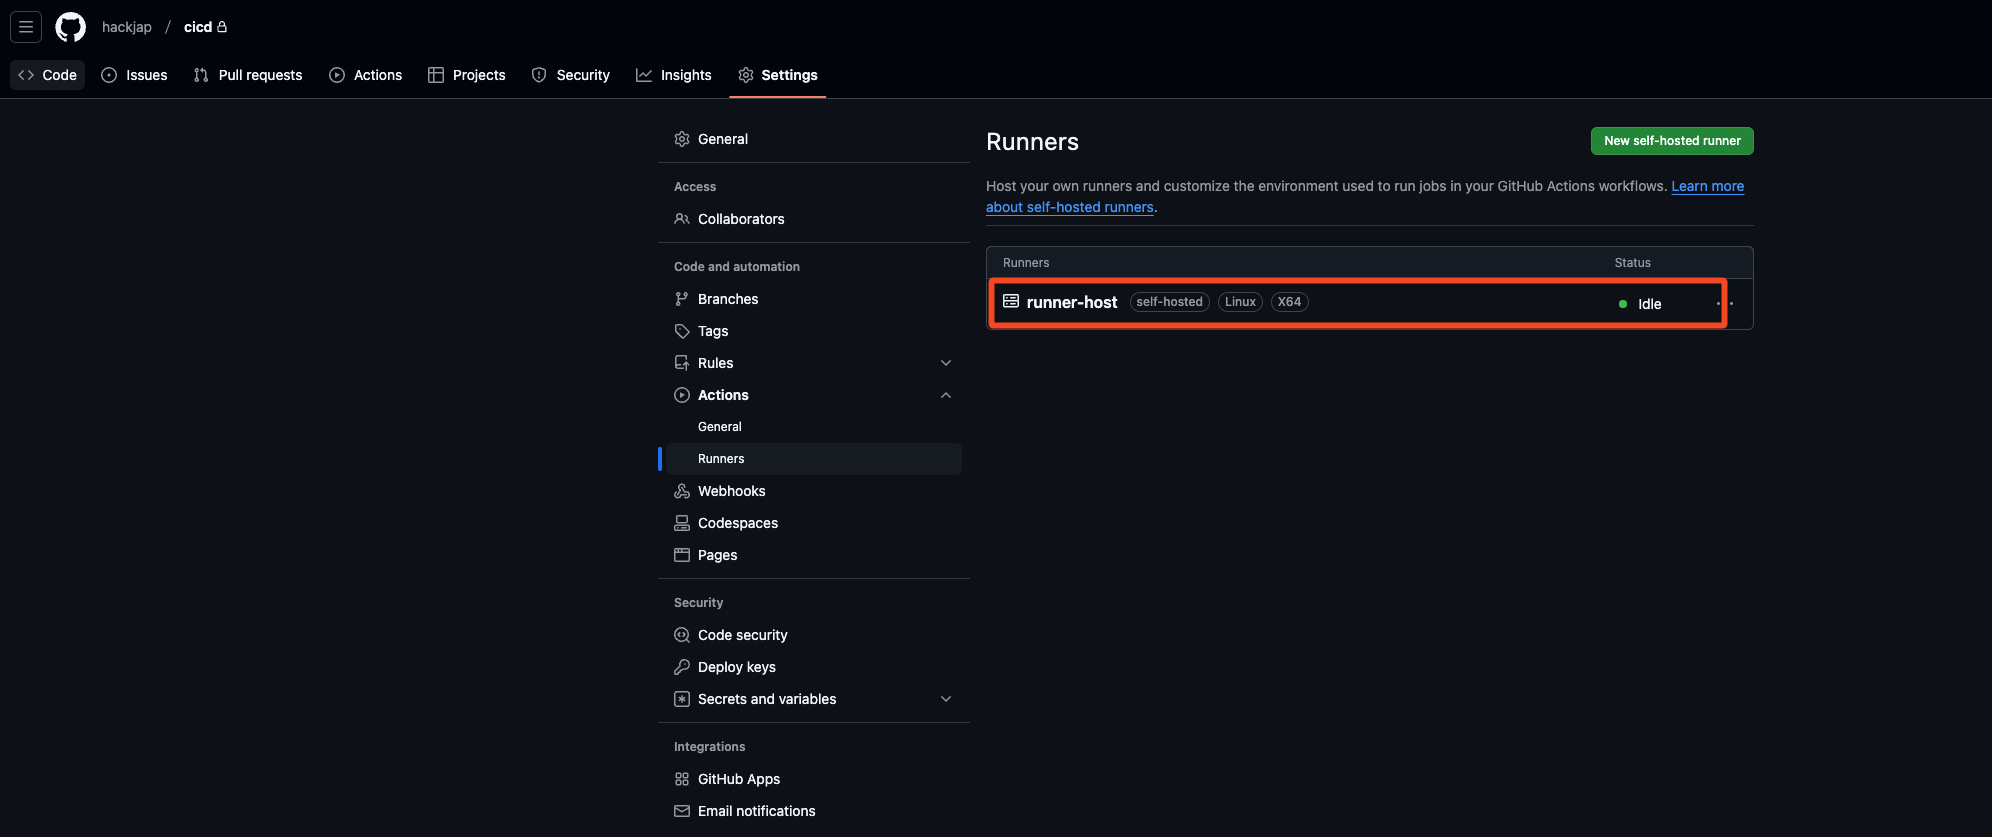The height and width of the screenshot is (837, 1992).
Task: Click the Status column header
Action: tap(1632, 263)
